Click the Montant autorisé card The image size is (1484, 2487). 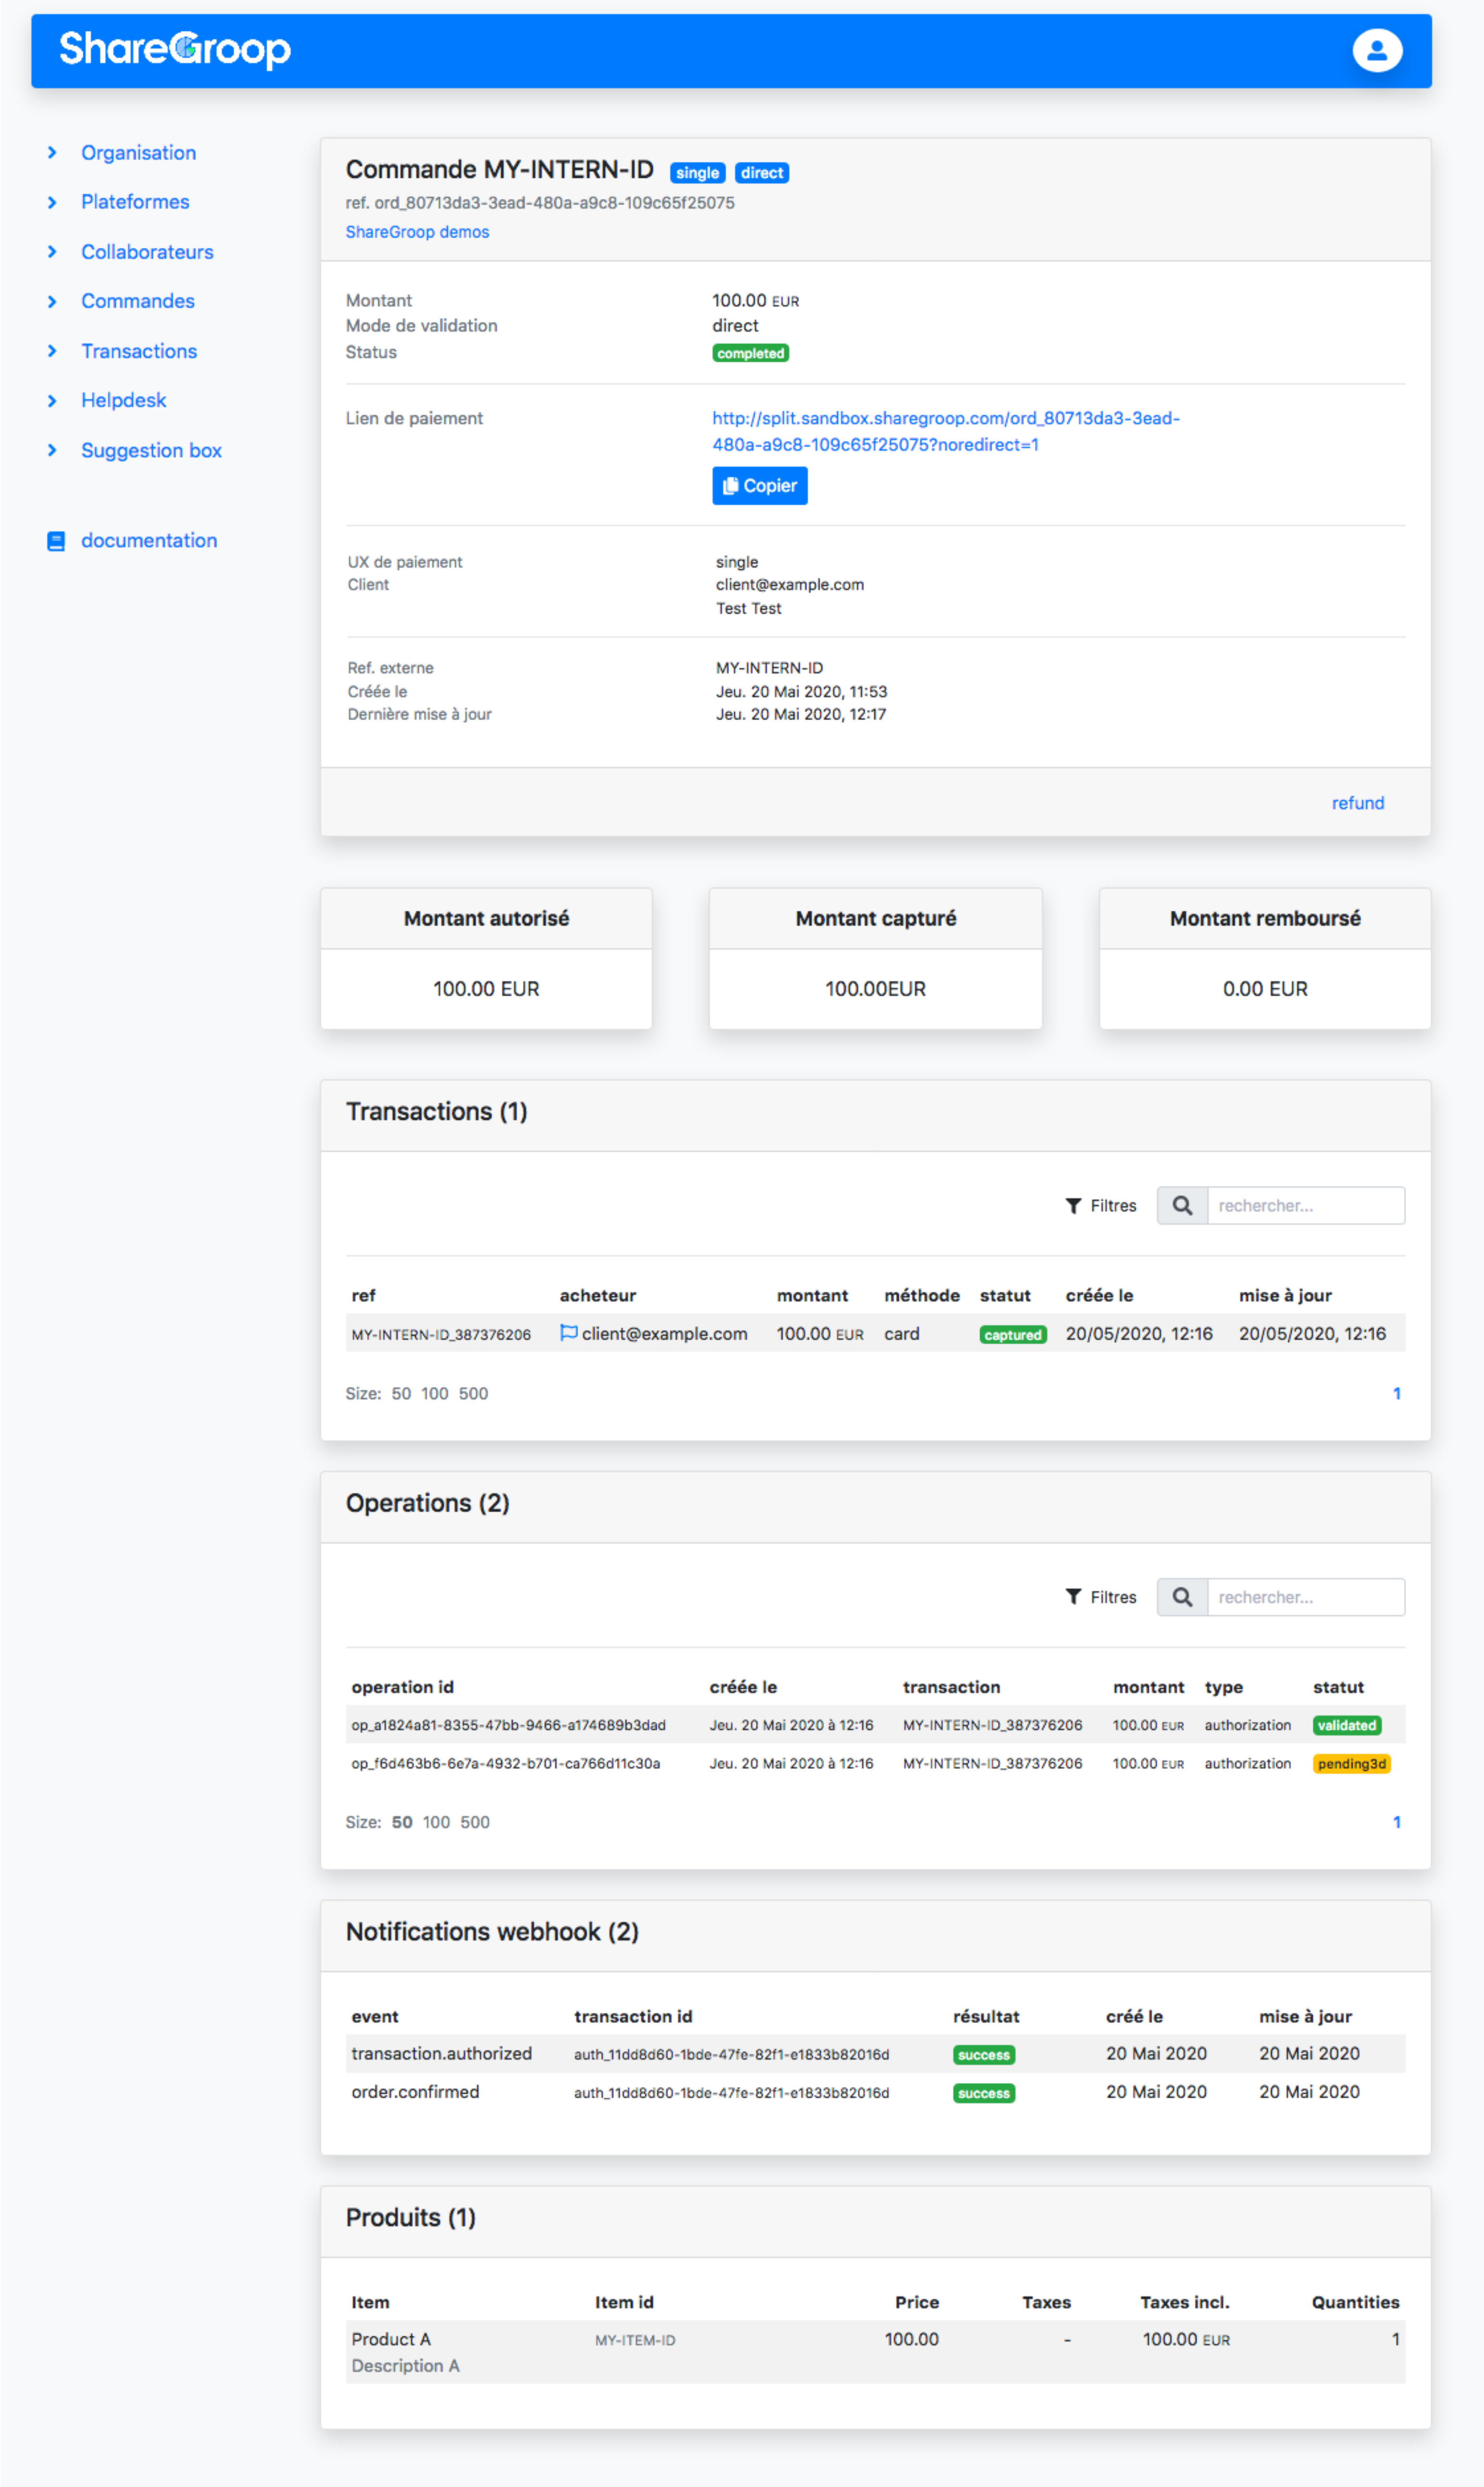486,959
